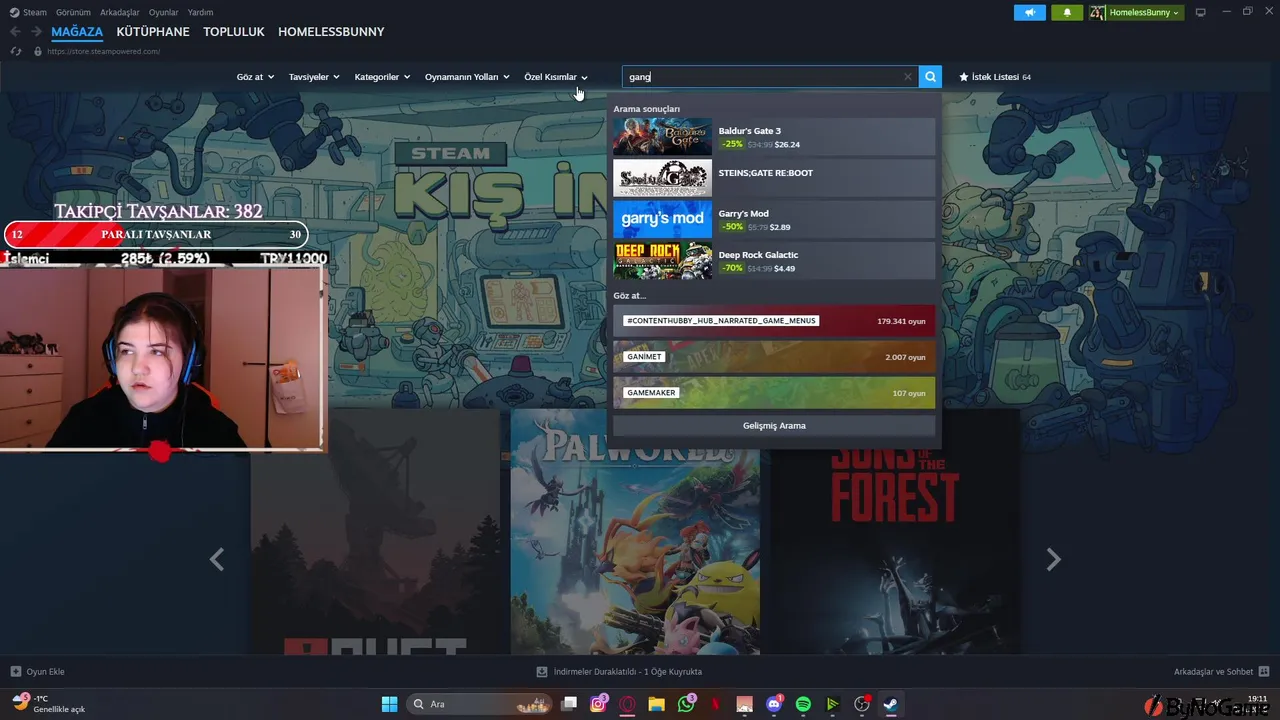Switch to the TOPLULUK tab

pyautogui.click(x=234, y=32)
